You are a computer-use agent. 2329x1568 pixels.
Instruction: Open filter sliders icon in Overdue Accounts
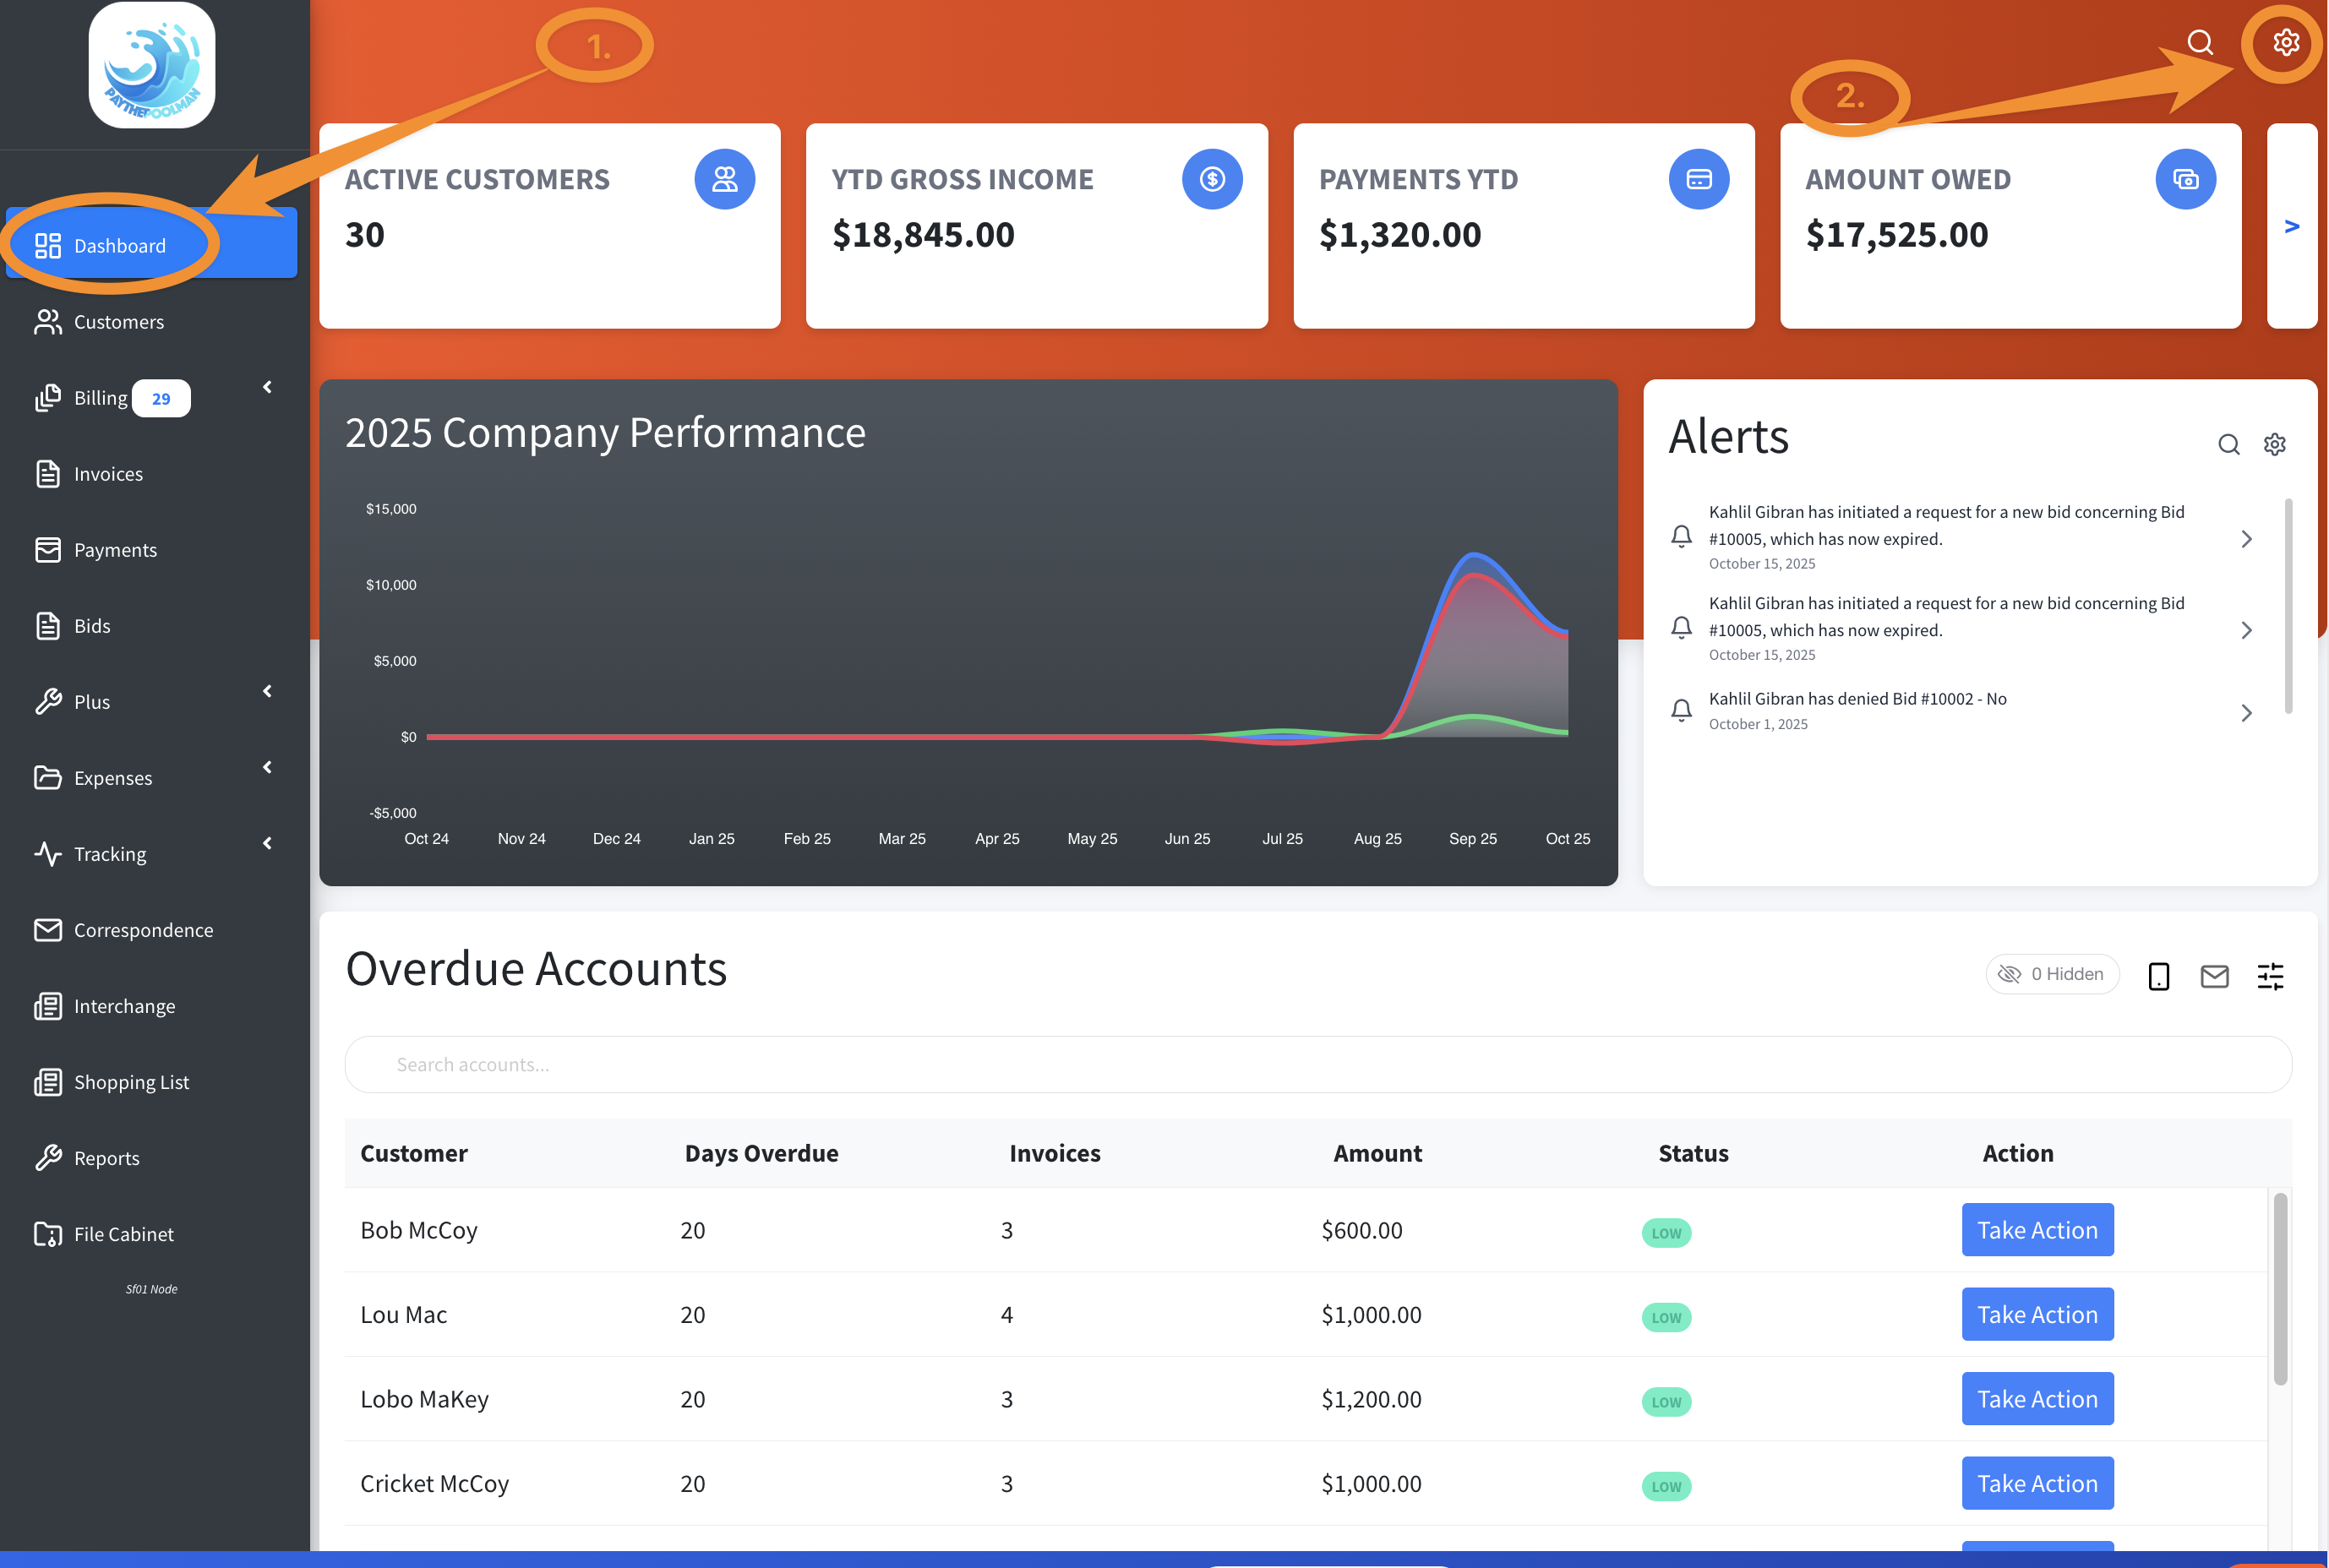point(2270,976)
